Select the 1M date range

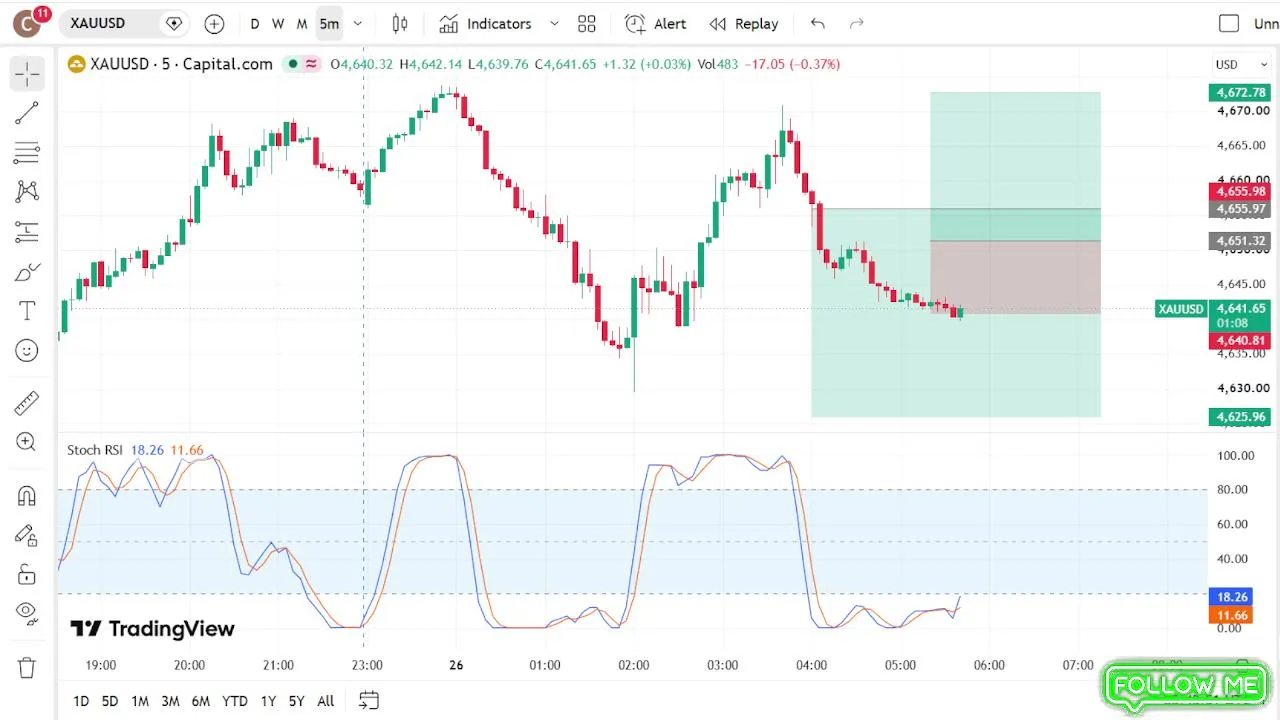[x=140, y=701]
